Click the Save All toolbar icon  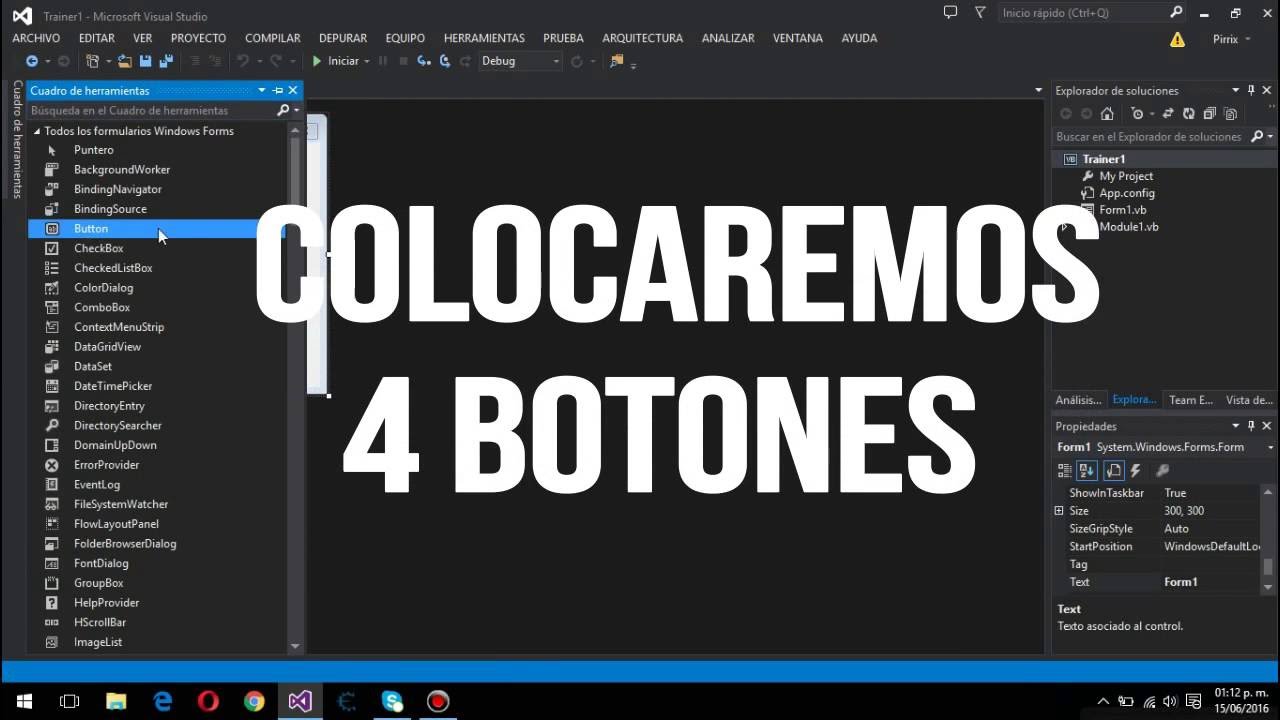(x=165, y=61)
